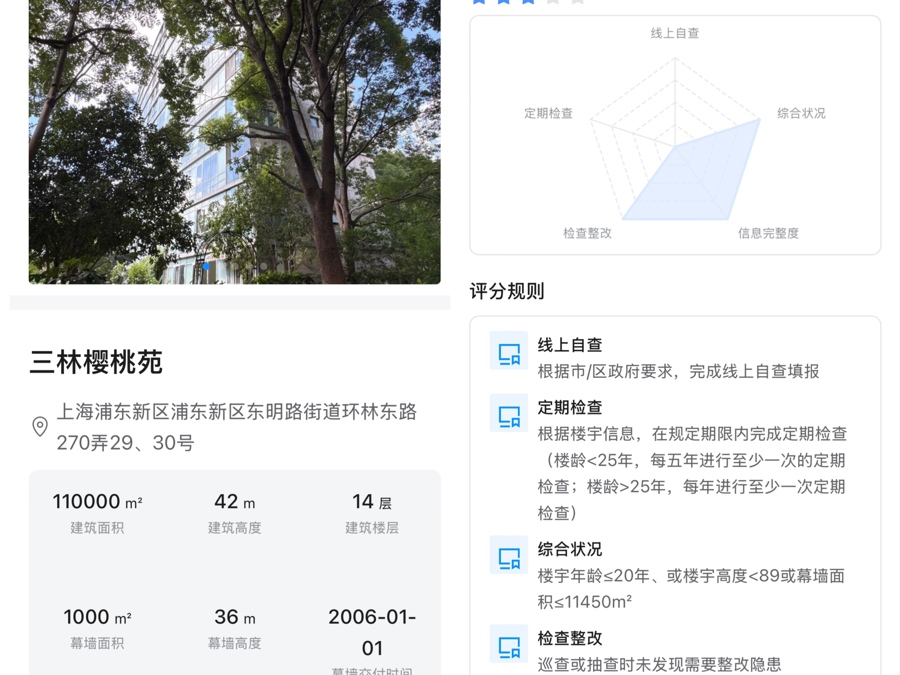The width and height of the screenshot is (900, 675).
Task: Tap the blue carousel dot on photo
Action: click(206, 267)
